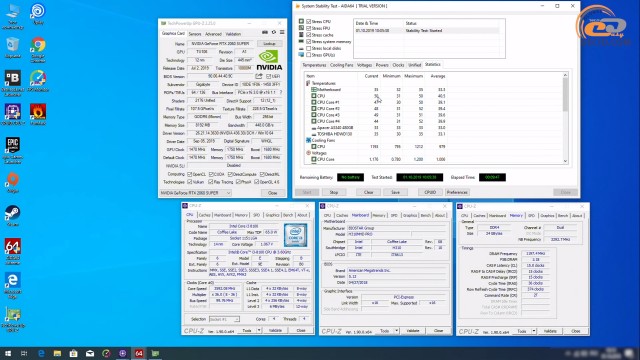This screenshot has height=360, width=640.
Task: Open the Mail app from the taskbar
Action: tap(90, 353)
